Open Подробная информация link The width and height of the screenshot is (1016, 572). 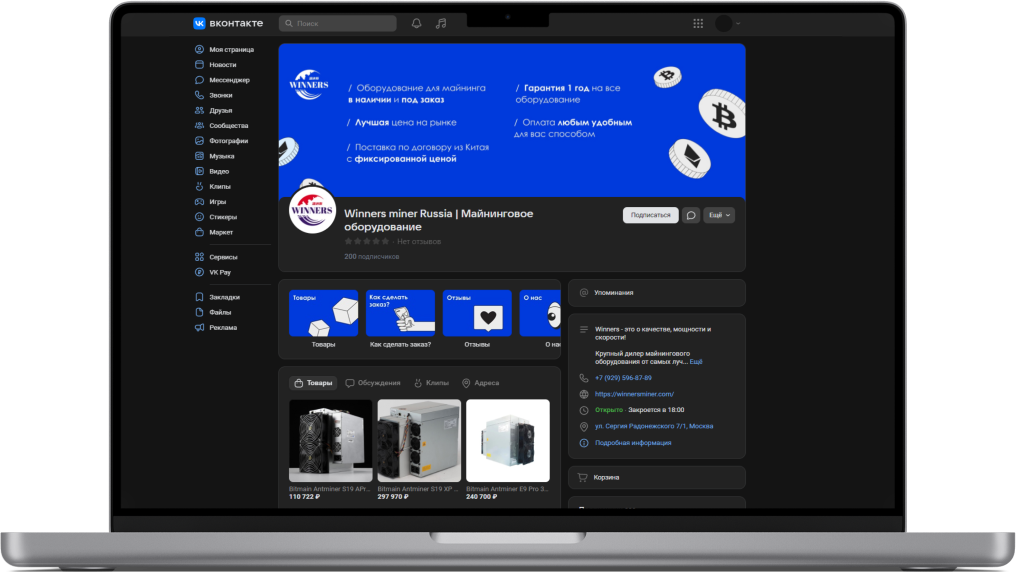click(x=633, y=443)
